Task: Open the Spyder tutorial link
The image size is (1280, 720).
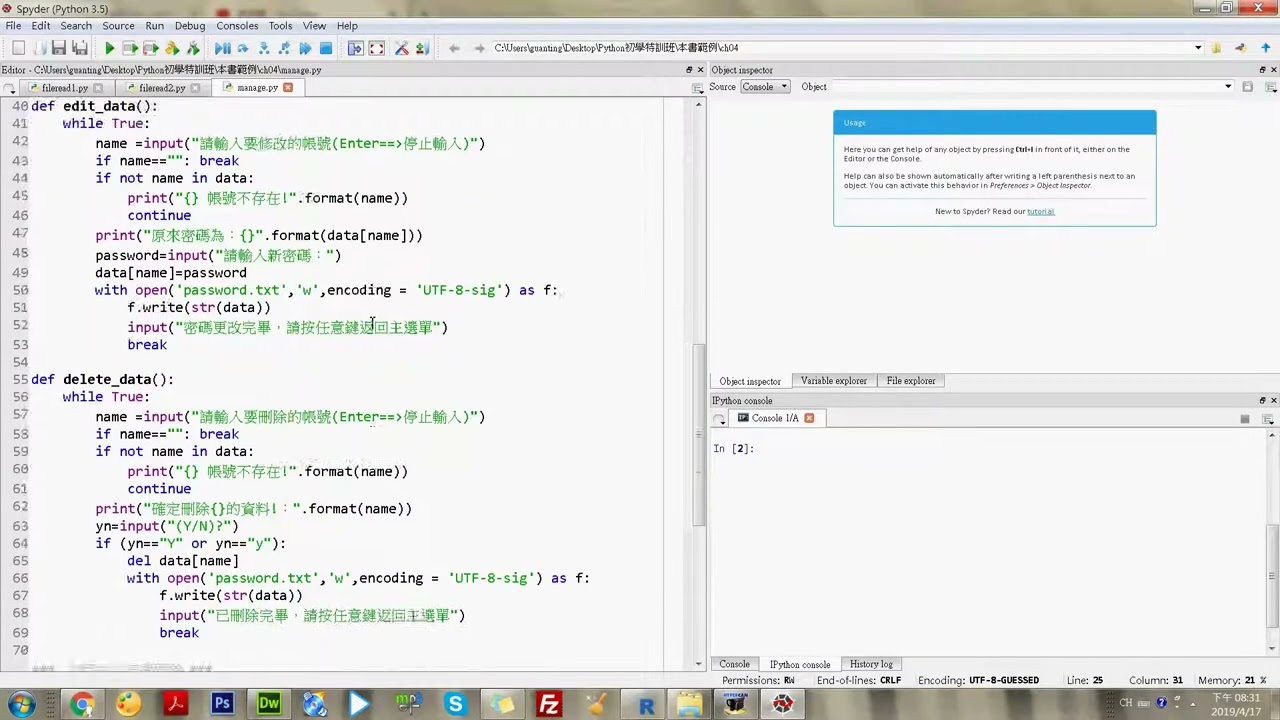Action: pos(1041,212)
